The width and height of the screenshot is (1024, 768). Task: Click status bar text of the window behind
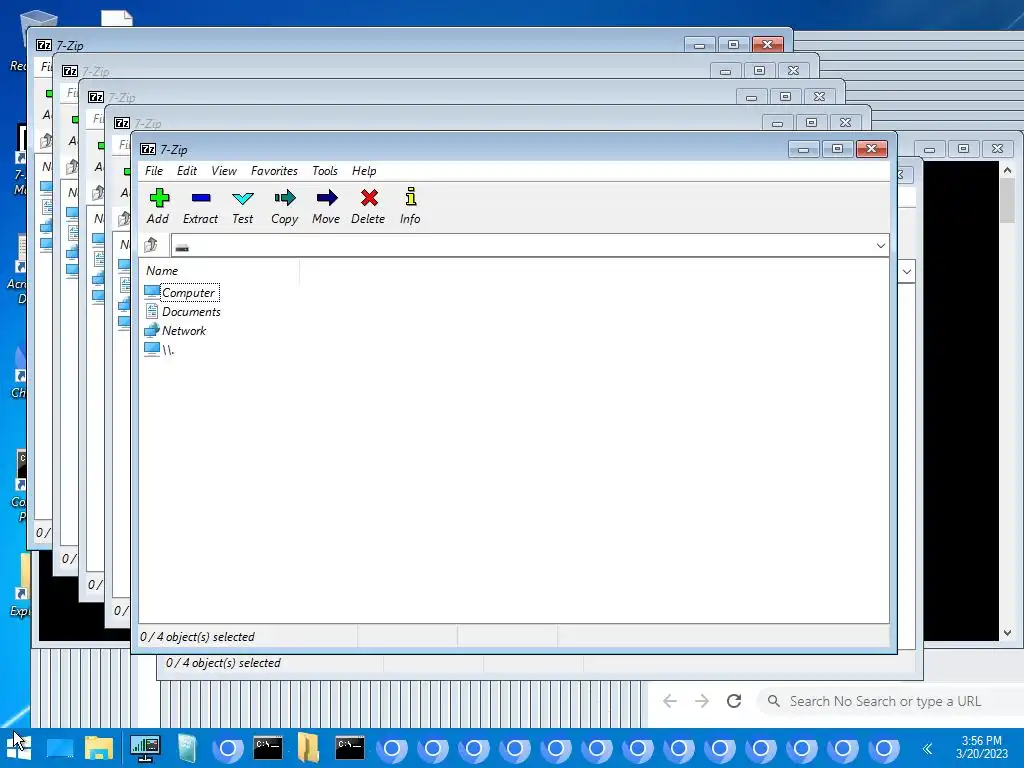point(223,663)
